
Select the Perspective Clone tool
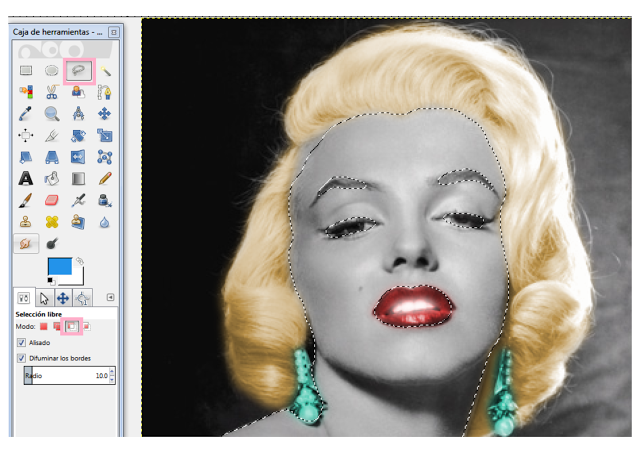point(78,222)
